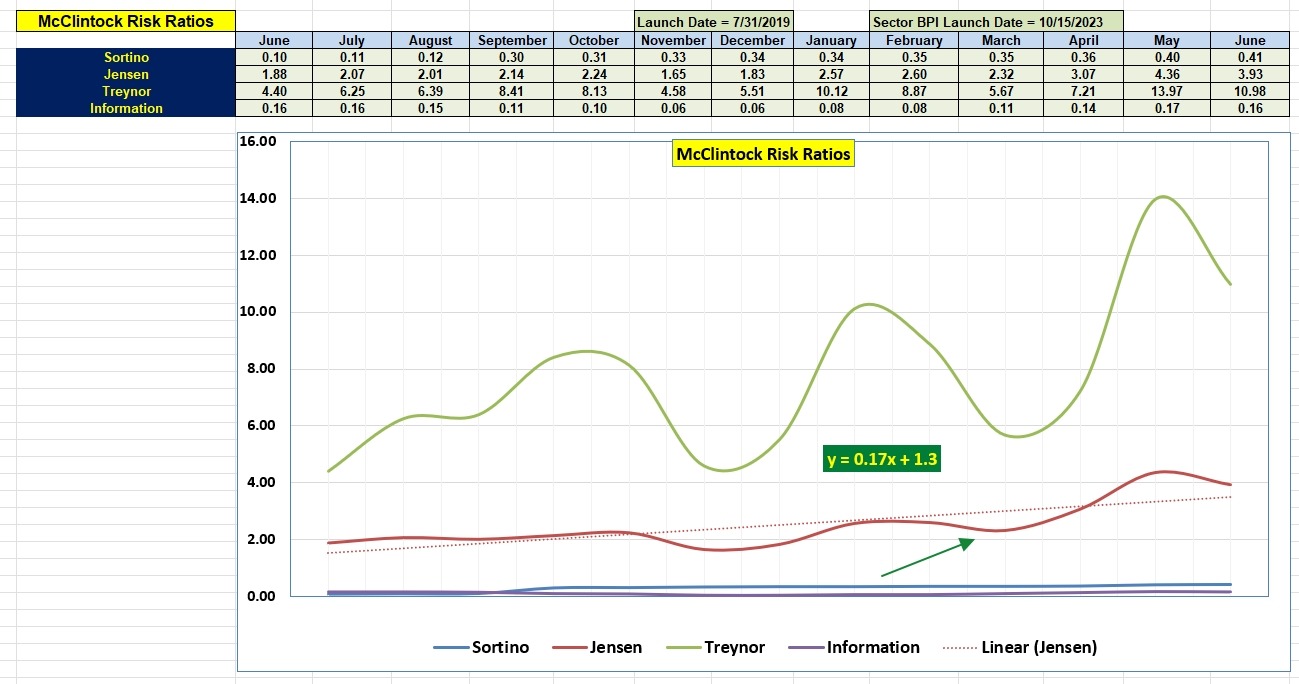Select trendline equation label y = 0.17x + 1.3
This screenshot has height=684, width=1299.
coord(882,459)
